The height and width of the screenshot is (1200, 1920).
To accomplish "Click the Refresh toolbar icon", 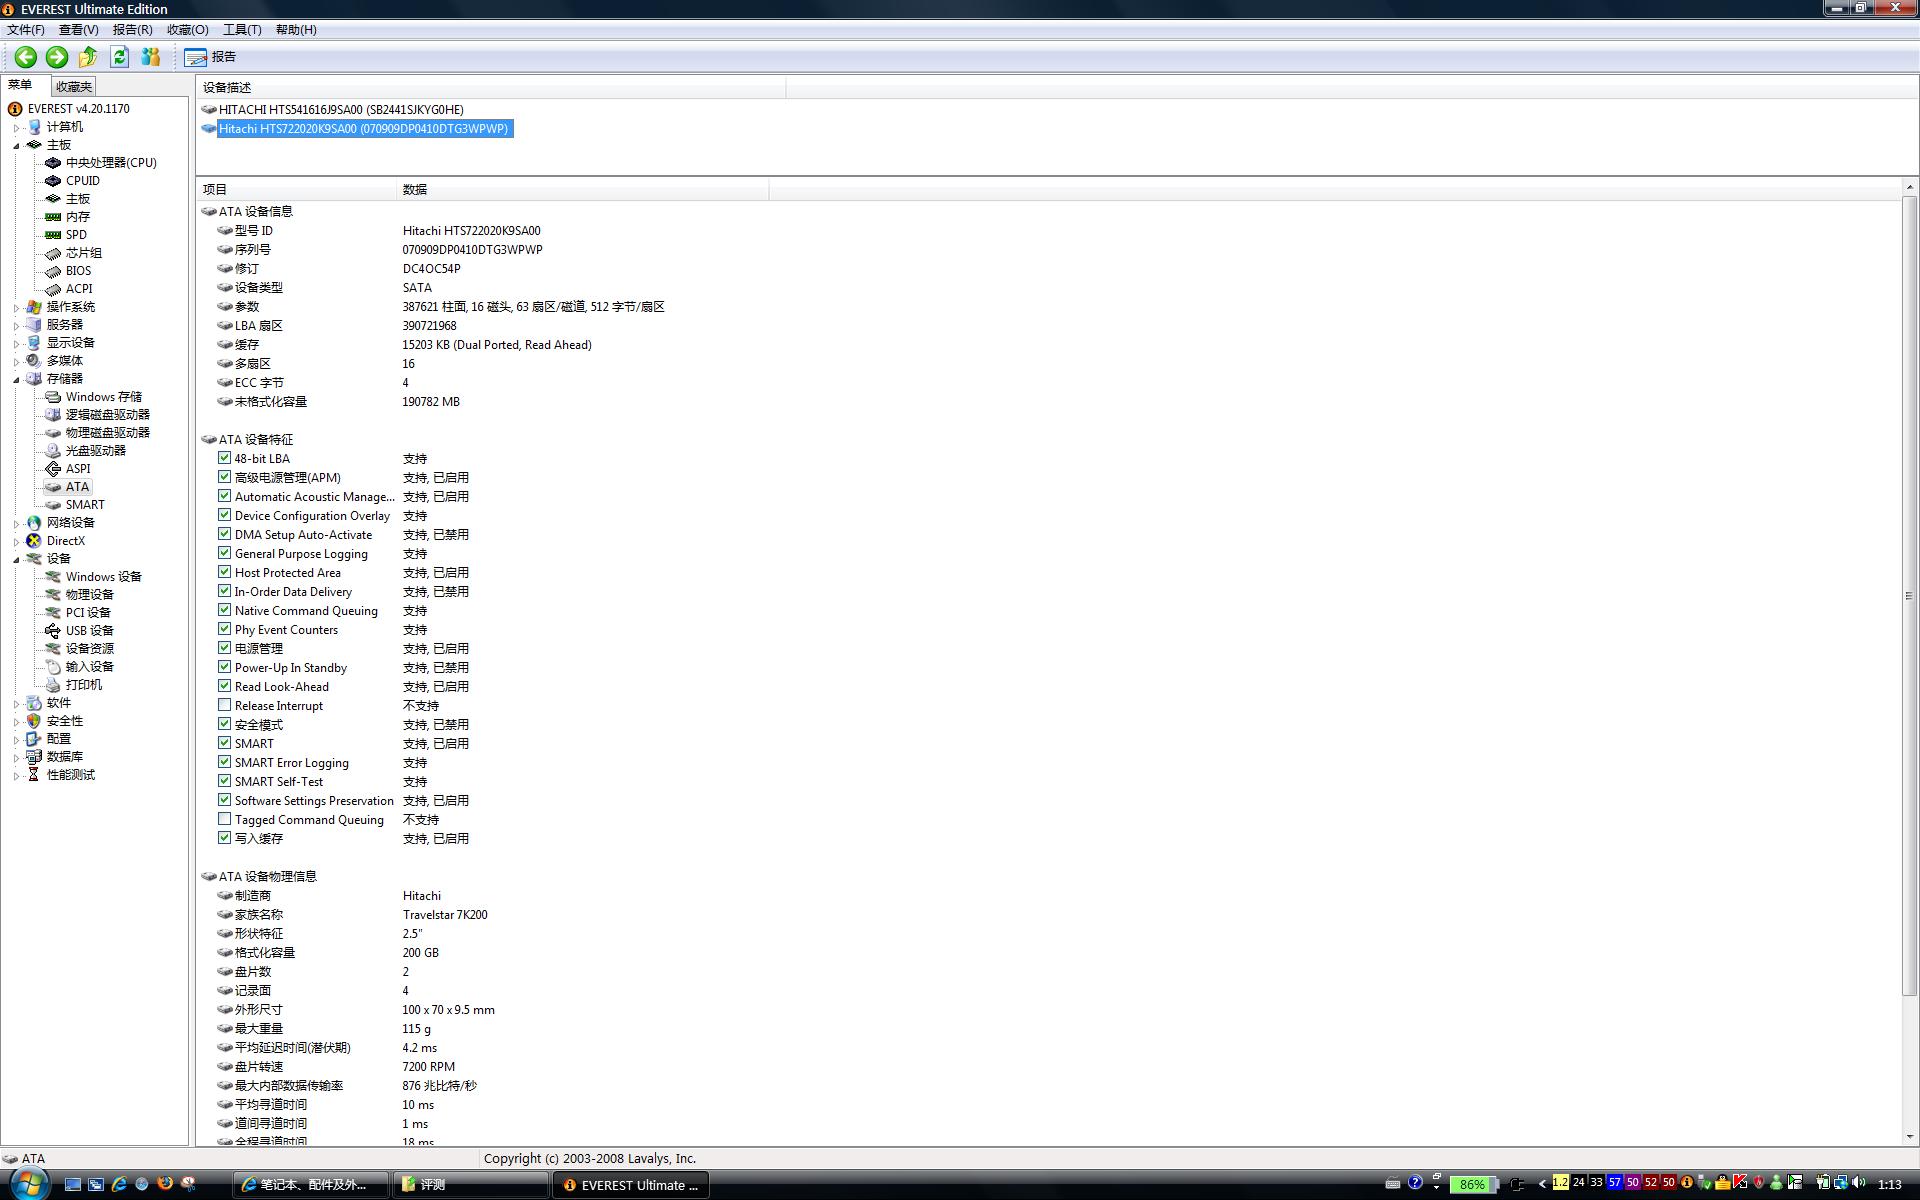I will coord(120,57).
